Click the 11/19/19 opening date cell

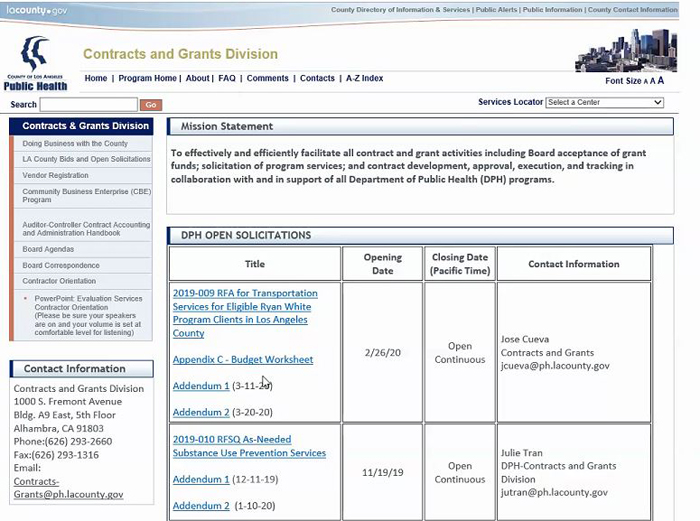(383, 472)
